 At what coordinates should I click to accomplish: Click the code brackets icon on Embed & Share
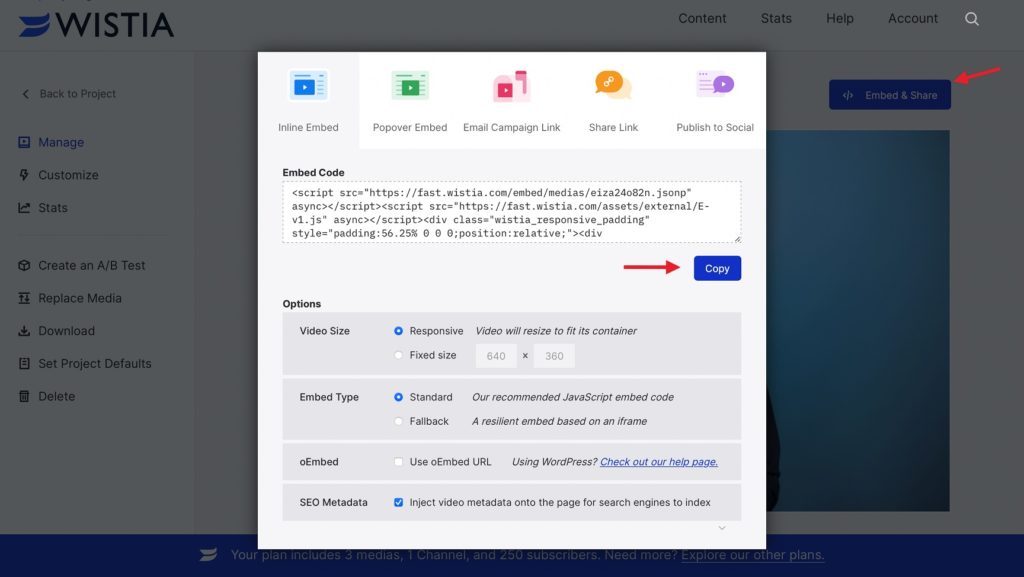pos(848,95)
